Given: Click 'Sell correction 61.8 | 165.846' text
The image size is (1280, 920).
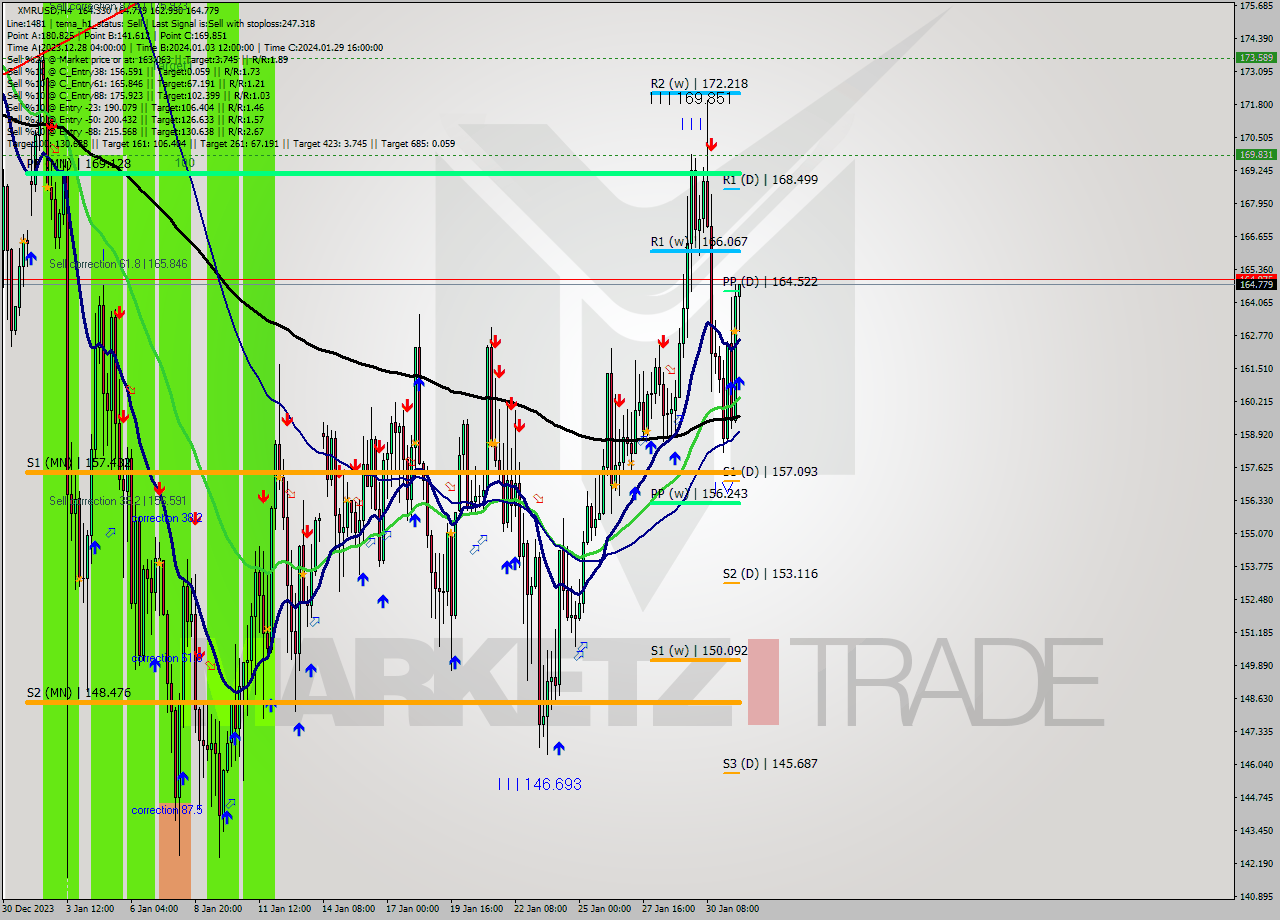Looking at the screenshot, I should pos(118,264).
